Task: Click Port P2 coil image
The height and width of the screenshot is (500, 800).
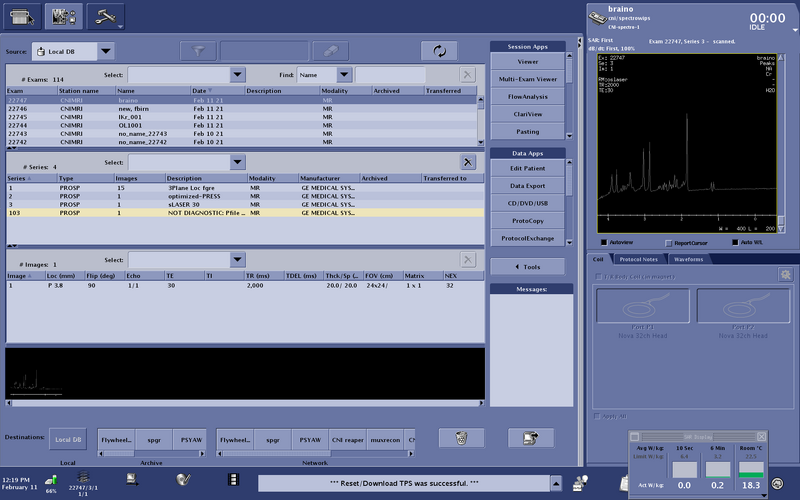Action: point(743,306)
